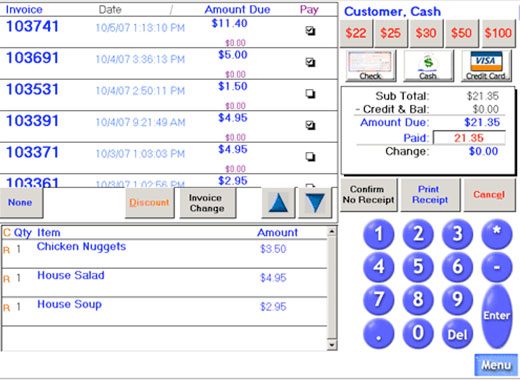Tap the oval Enter keypad key
This screenshot has width=520, height=380.
(497, 316)
